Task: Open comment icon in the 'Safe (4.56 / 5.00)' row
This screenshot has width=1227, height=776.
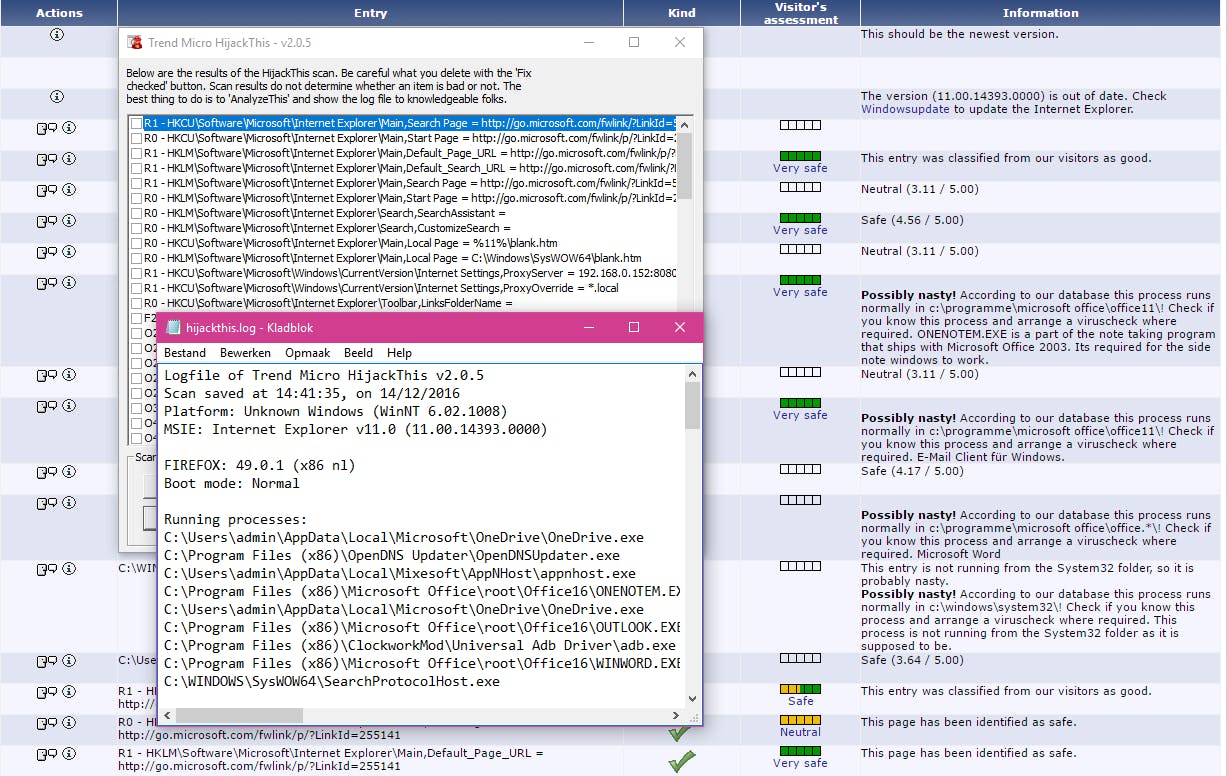Action: pos(46,221)
